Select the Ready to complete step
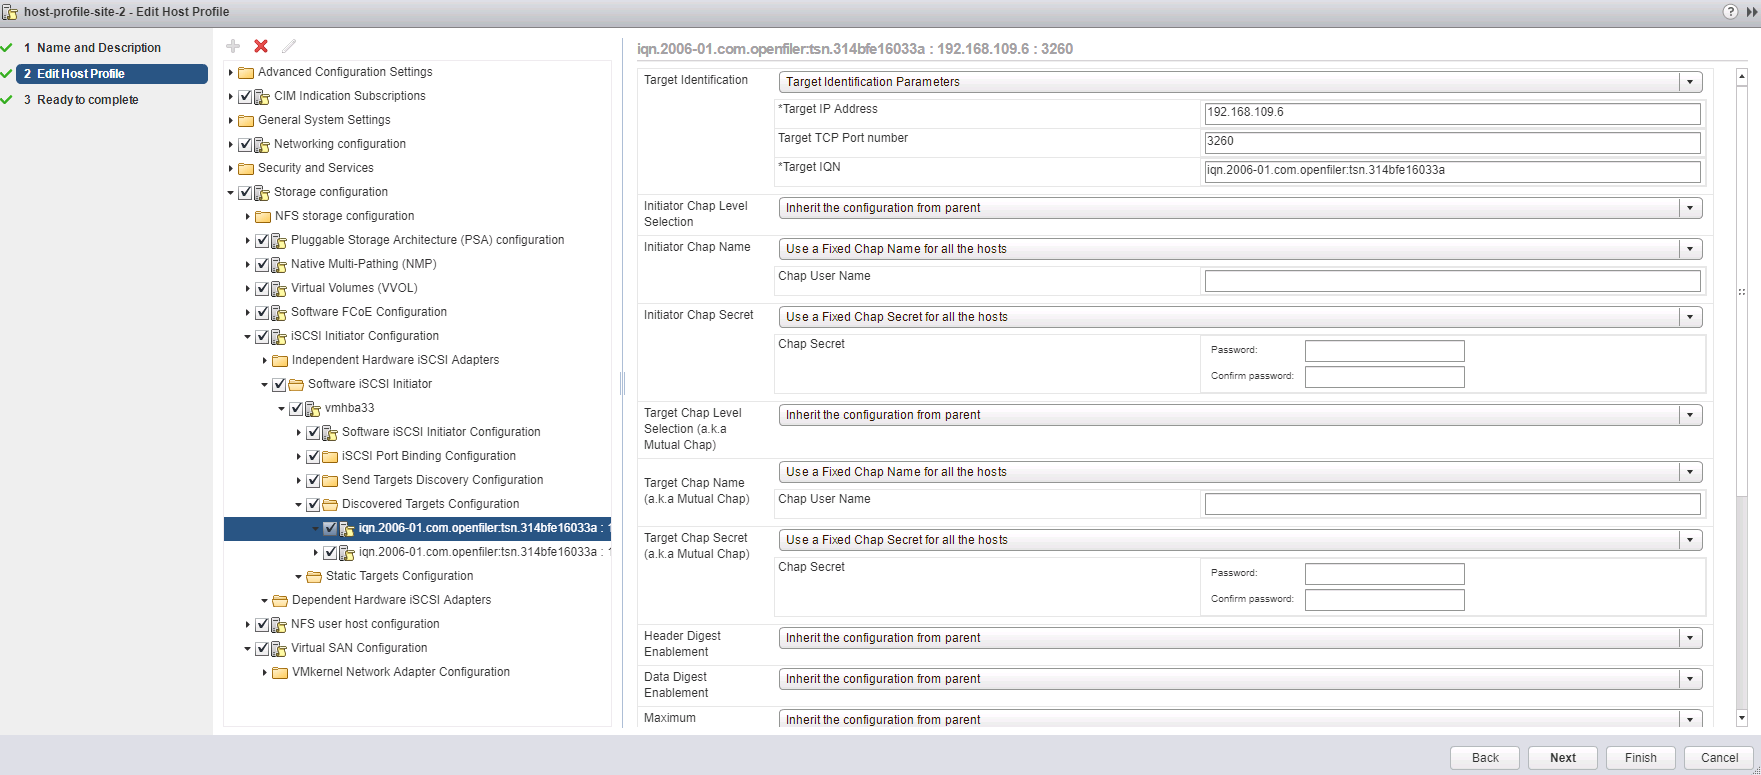 point(87,100)
